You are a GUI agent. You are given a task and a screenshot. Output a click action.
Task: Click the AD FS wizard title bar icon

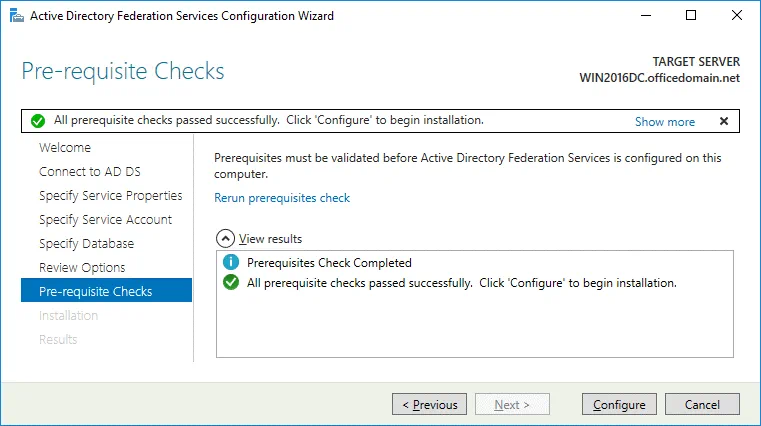pyautogui.click(x=13, y=16)
